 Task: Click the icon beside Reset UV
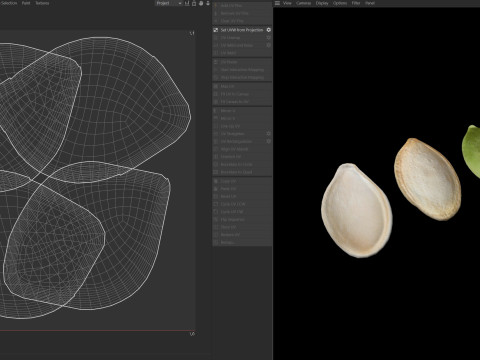tap(216, 196)
